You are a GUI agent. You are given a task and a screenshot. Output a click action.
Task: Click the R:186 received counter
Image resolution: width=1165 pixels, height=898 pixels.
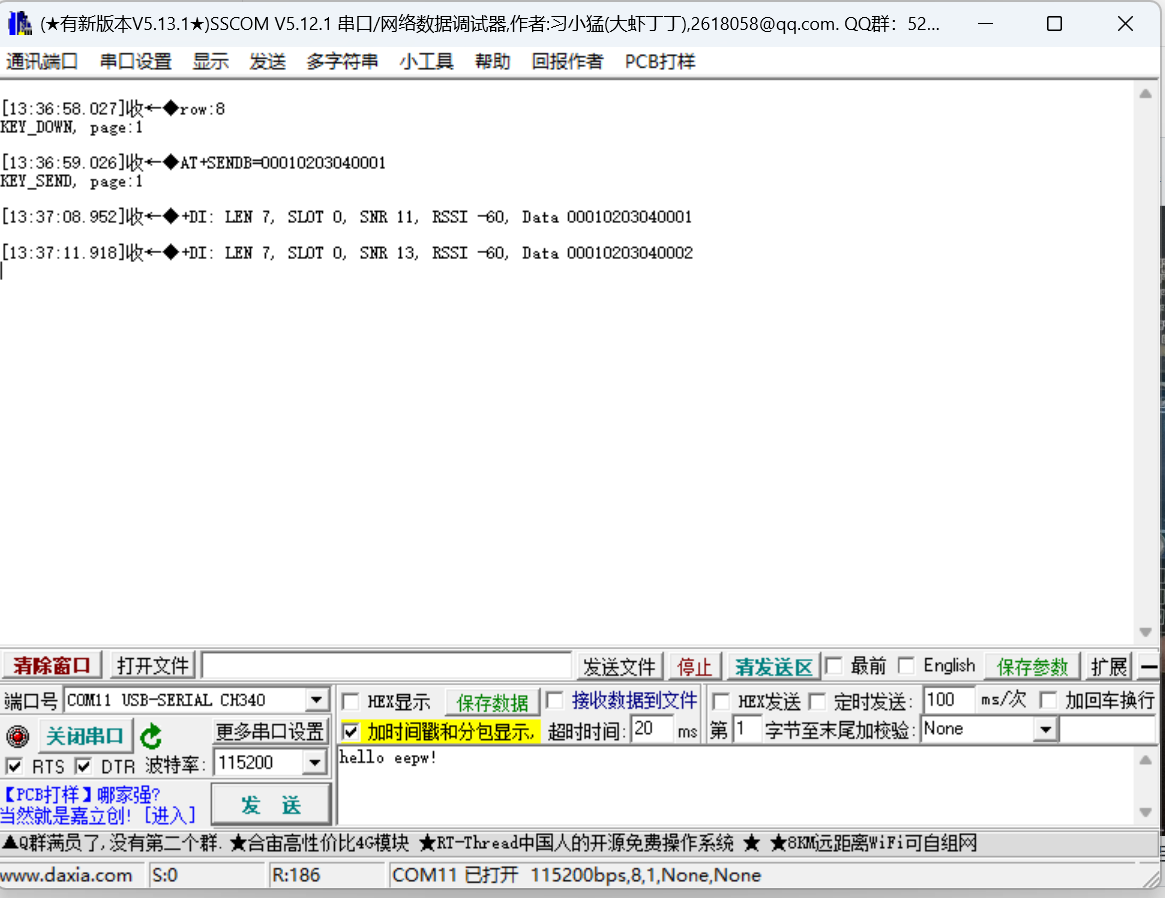pyautogui.click(x=296, y=875)
